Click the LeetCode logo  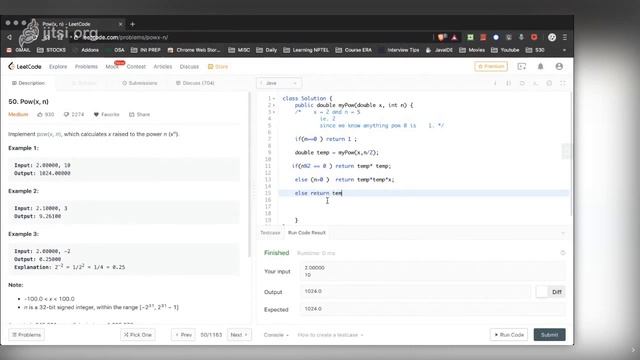coord(25,67)
